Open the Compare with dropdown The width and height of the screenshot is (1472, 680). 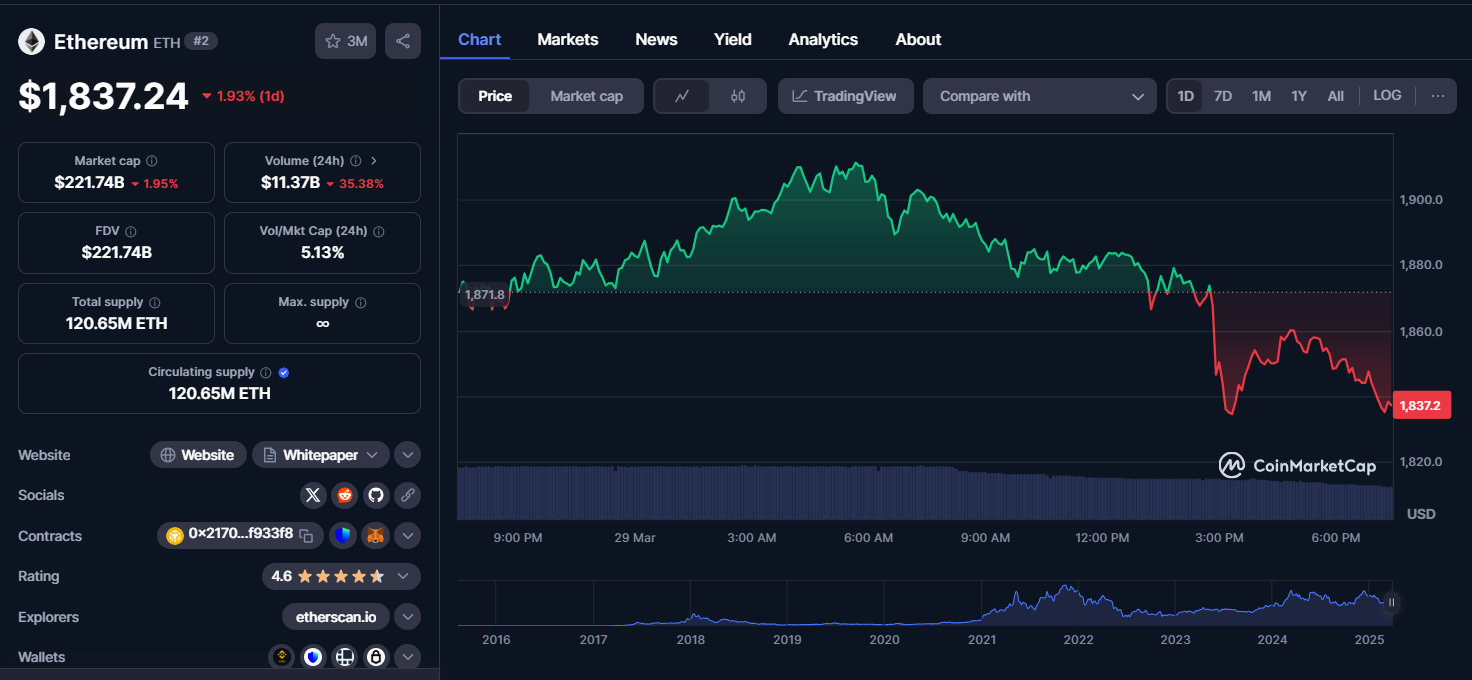[1040, 96]
